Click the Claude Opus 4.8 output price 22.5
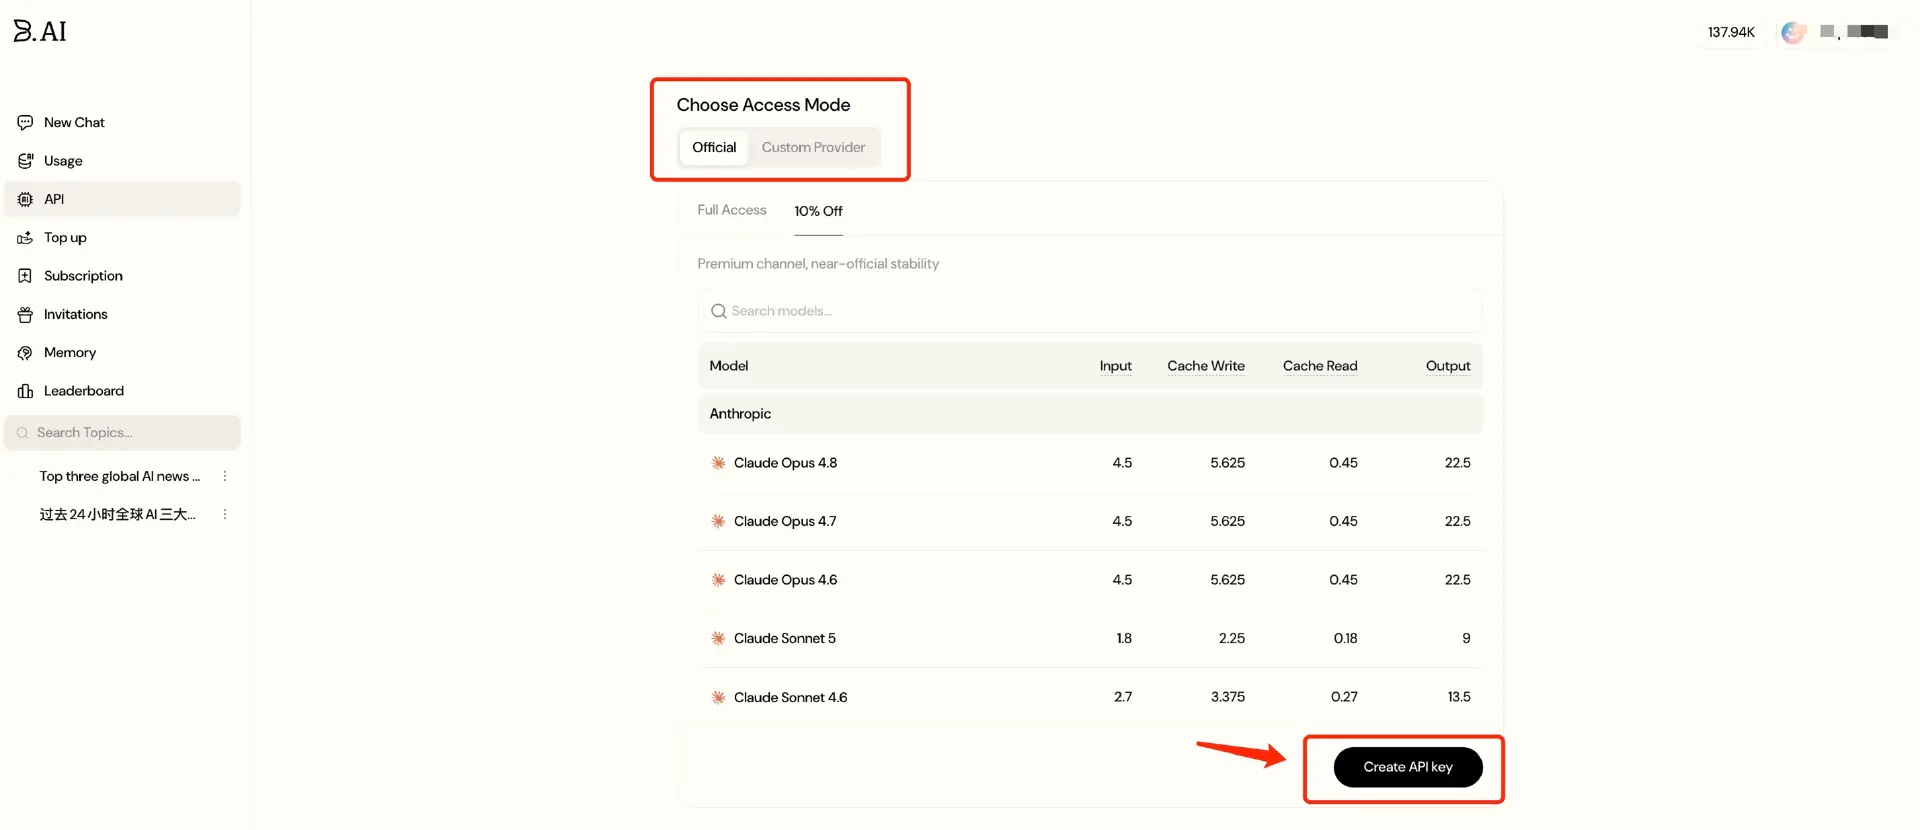This screenshot has height=830, width=1920. [1457, 463]
